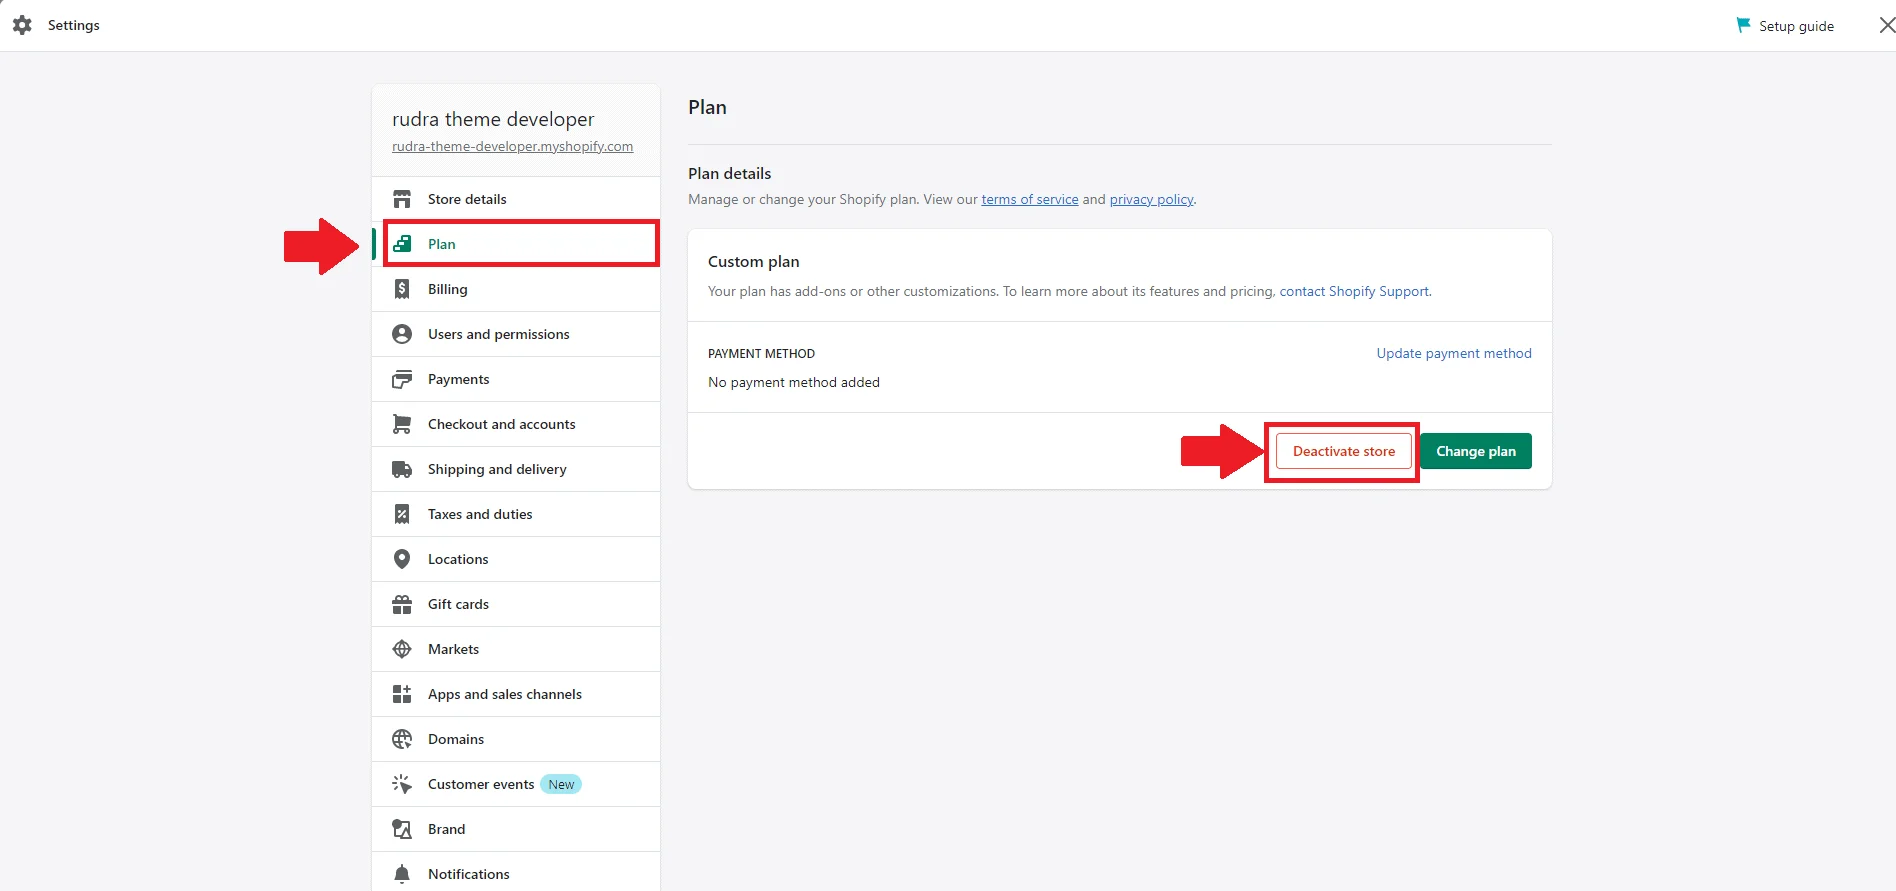The image size is (1896, 891).
Task: Click the Markets globe icon
Action: (402, 649)
